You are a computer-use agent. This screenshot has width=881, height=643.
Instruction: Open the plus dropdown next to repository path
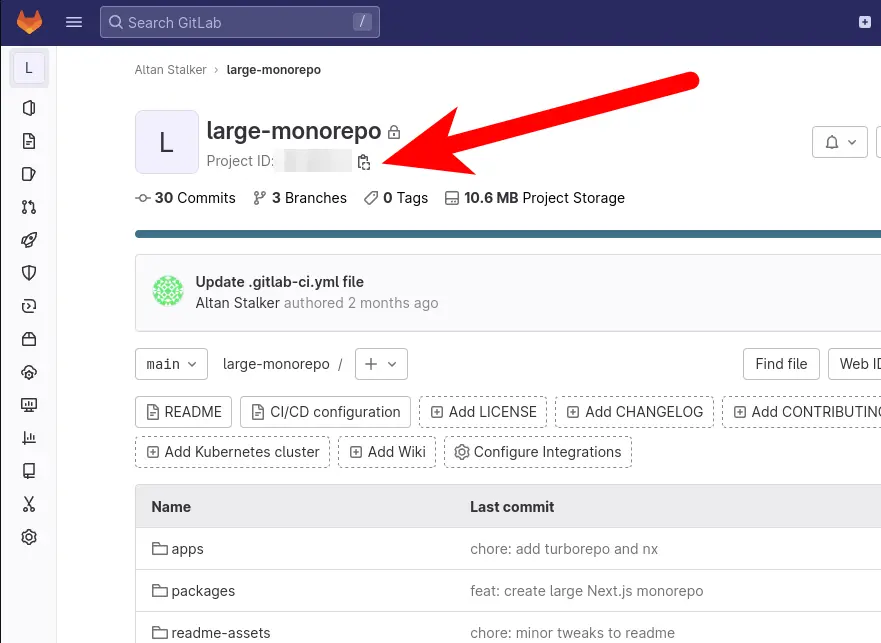pyautogui.click(x=381, y=364)
